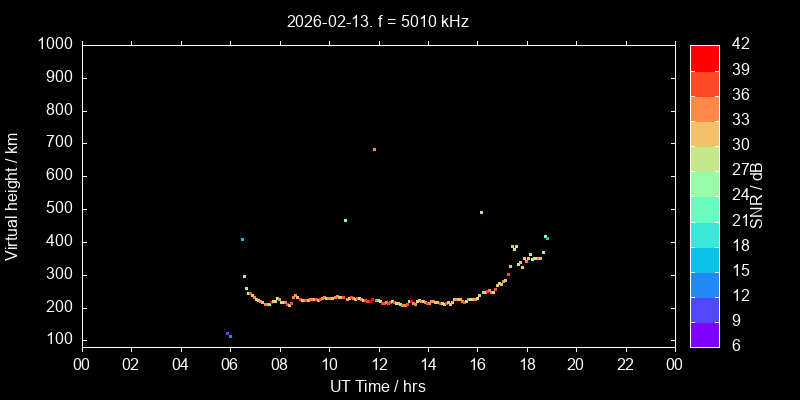
Task: Click the red 39–42 dB colorbar swatch
Action: pyautogui.click(x=705, y=57)
